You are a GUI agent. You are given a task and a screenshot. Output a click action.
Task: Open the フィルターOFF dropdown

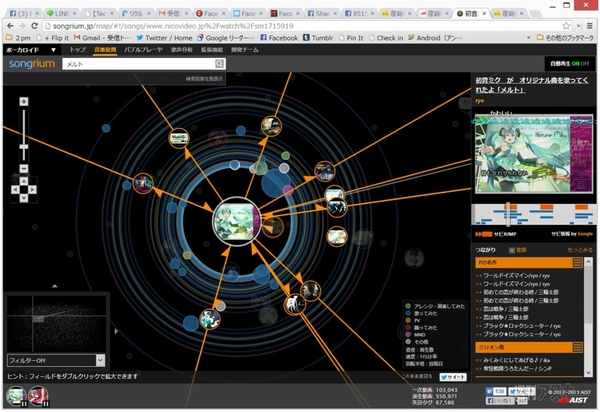tap(56, 360)
